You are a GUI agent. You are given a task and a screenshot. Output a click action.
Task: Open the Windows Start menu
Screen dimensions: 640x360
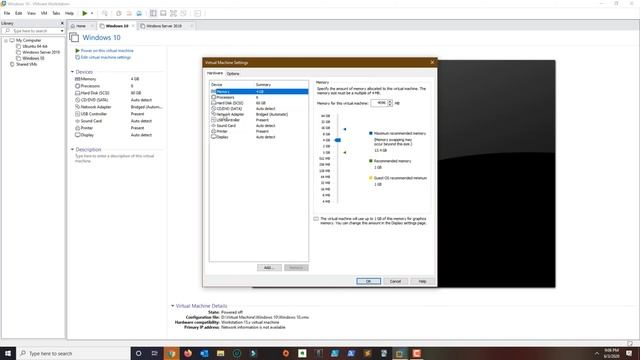8,353
